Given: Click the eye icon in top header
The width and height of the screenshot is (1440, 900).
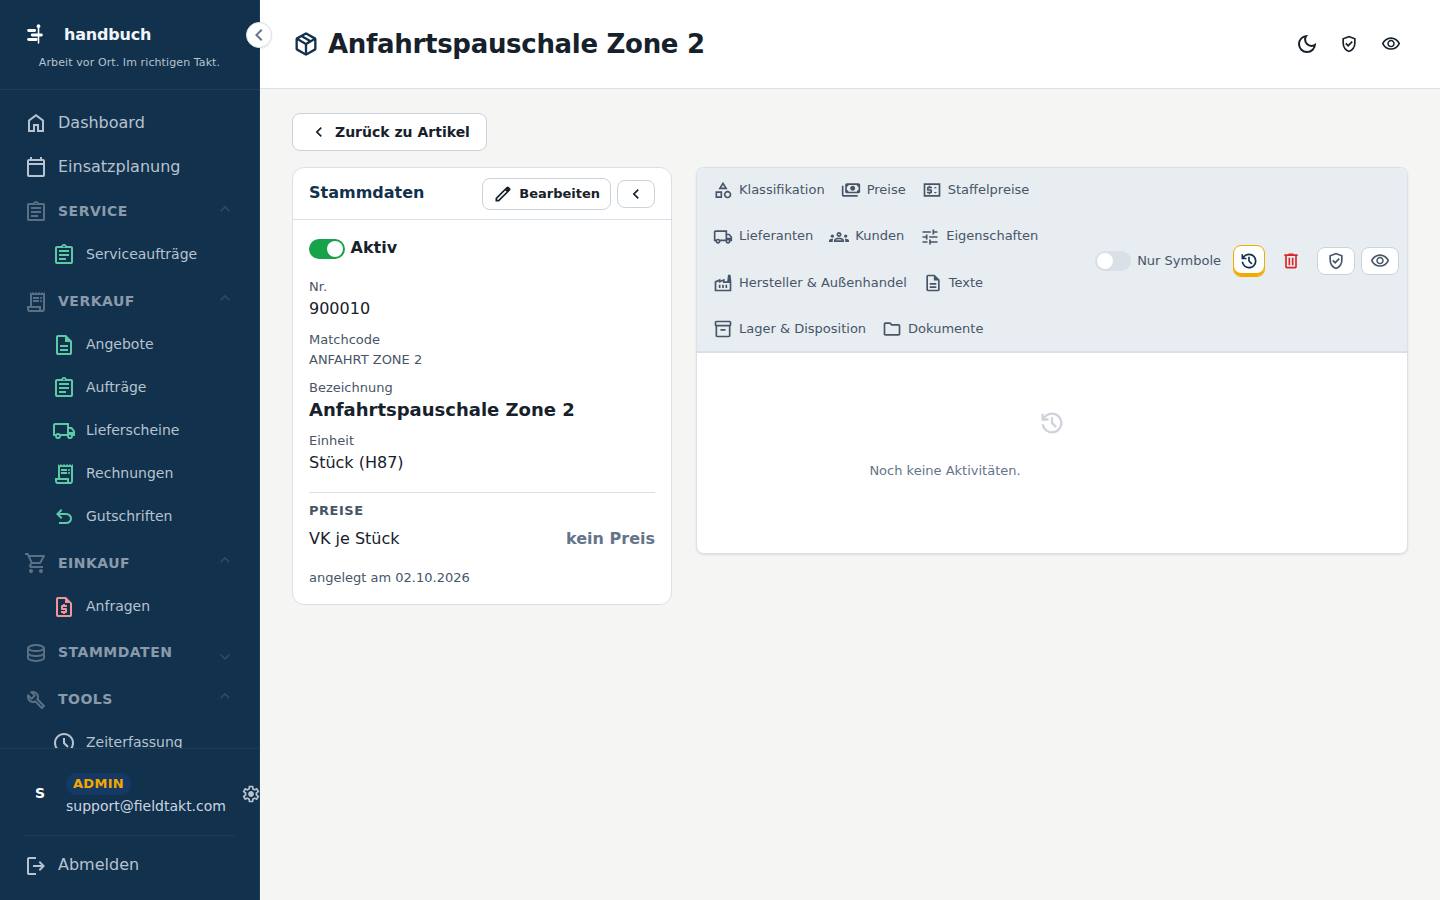Looking at the screenshot, I should point(1391,44).
